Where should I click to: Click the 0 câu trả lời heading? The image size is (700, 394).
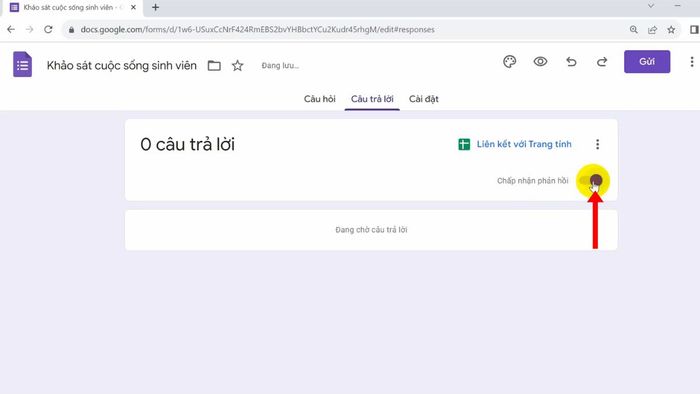pos(188,145)
